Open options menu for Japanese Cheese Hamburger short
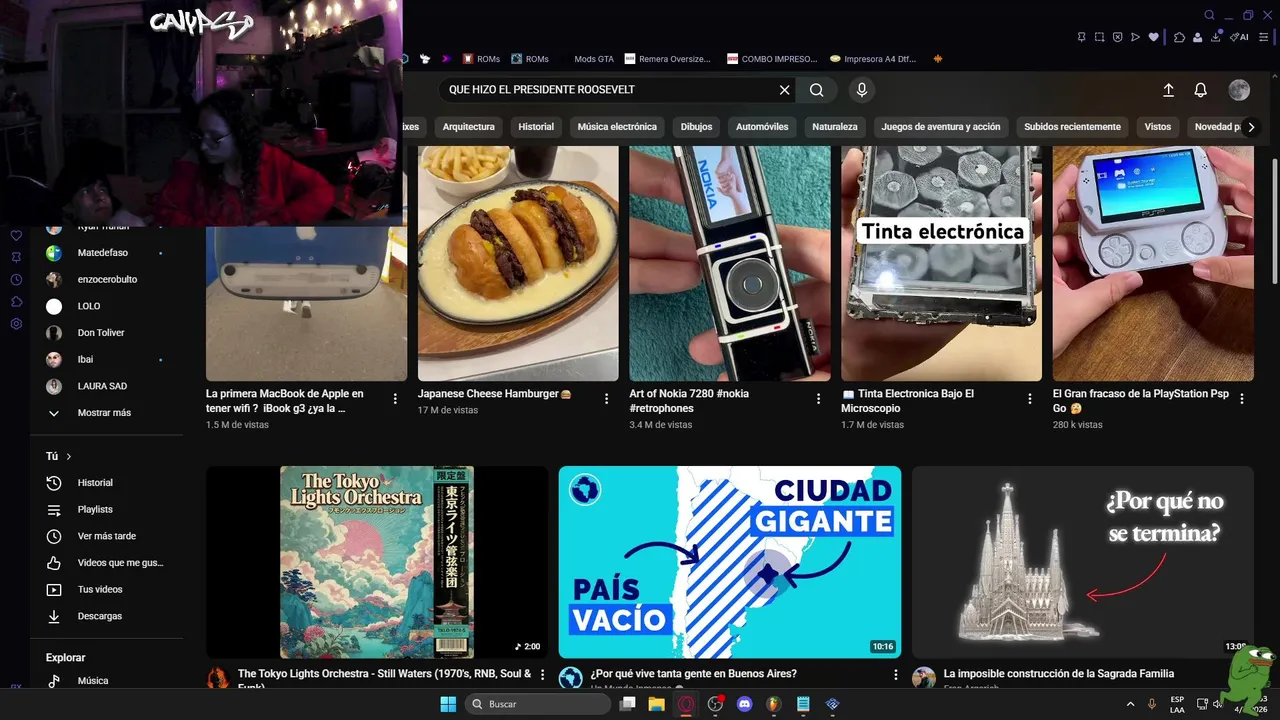Image resolution: width=1280 pixels, height=720 pixels. click(x=607, y=399)
